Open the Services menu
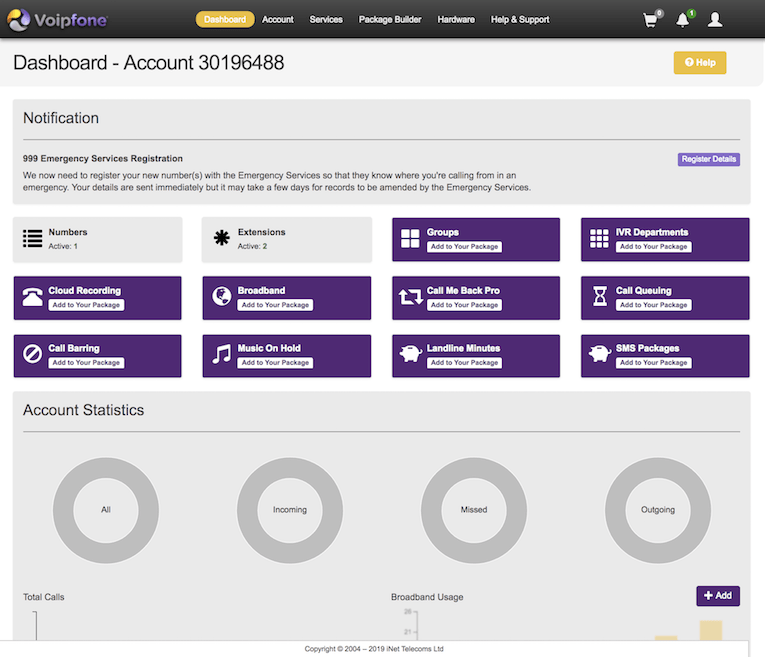Image resolution: width=765 pixels, height=657 pixels. pos(326,20)
